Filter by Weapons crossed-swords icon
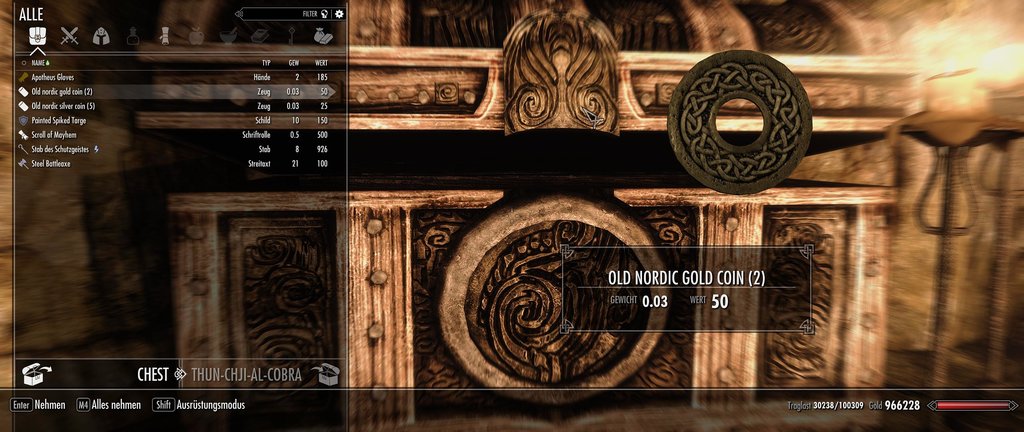The width and height of the screenshot is (1024, 432). point(69,35)
